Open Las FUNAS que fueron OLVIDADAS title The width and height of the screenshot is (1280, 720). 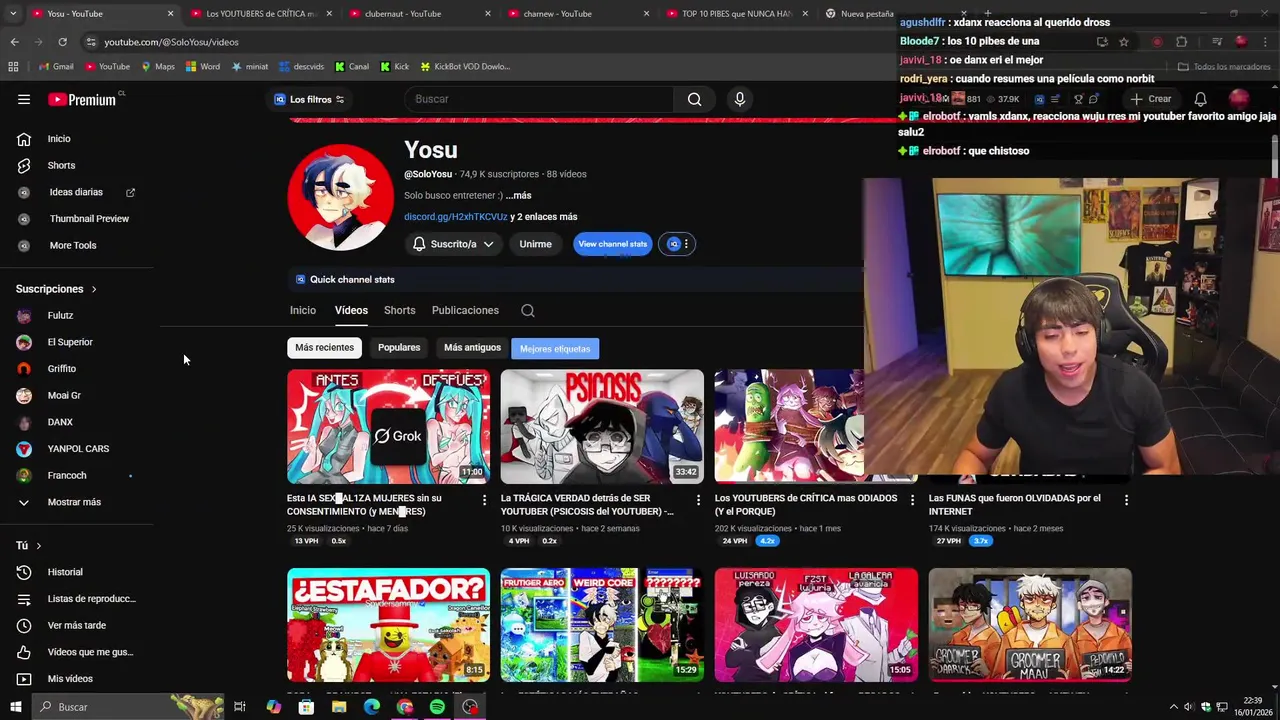pos(1014,505)
